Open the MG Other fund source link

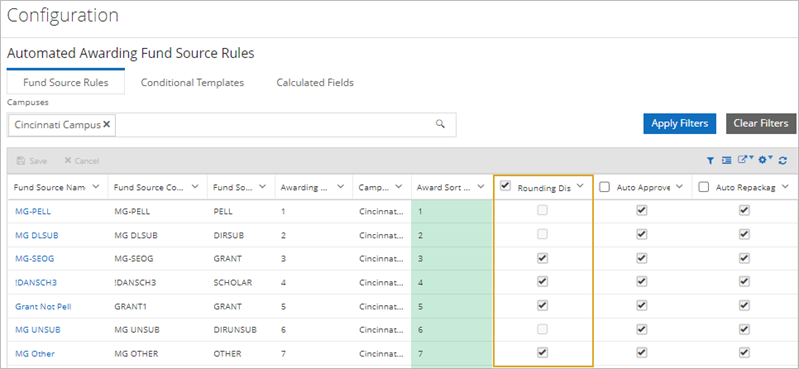(35, 354)
